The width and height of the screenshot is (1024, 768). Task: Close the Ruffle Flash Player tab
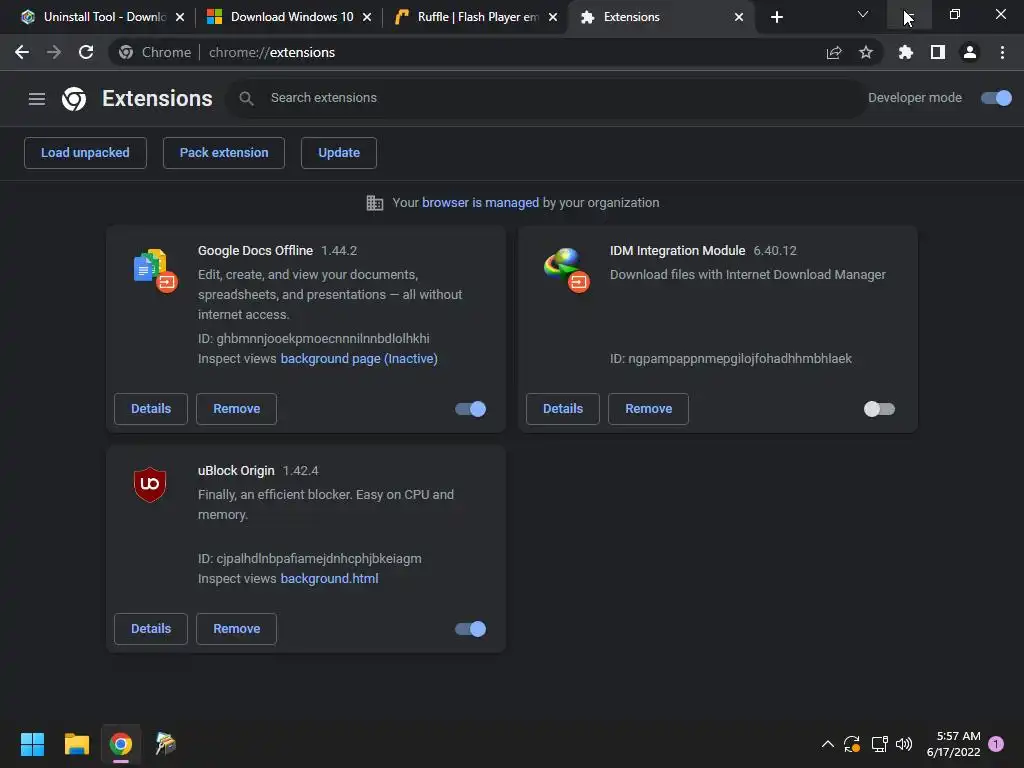tap(553, 17)
